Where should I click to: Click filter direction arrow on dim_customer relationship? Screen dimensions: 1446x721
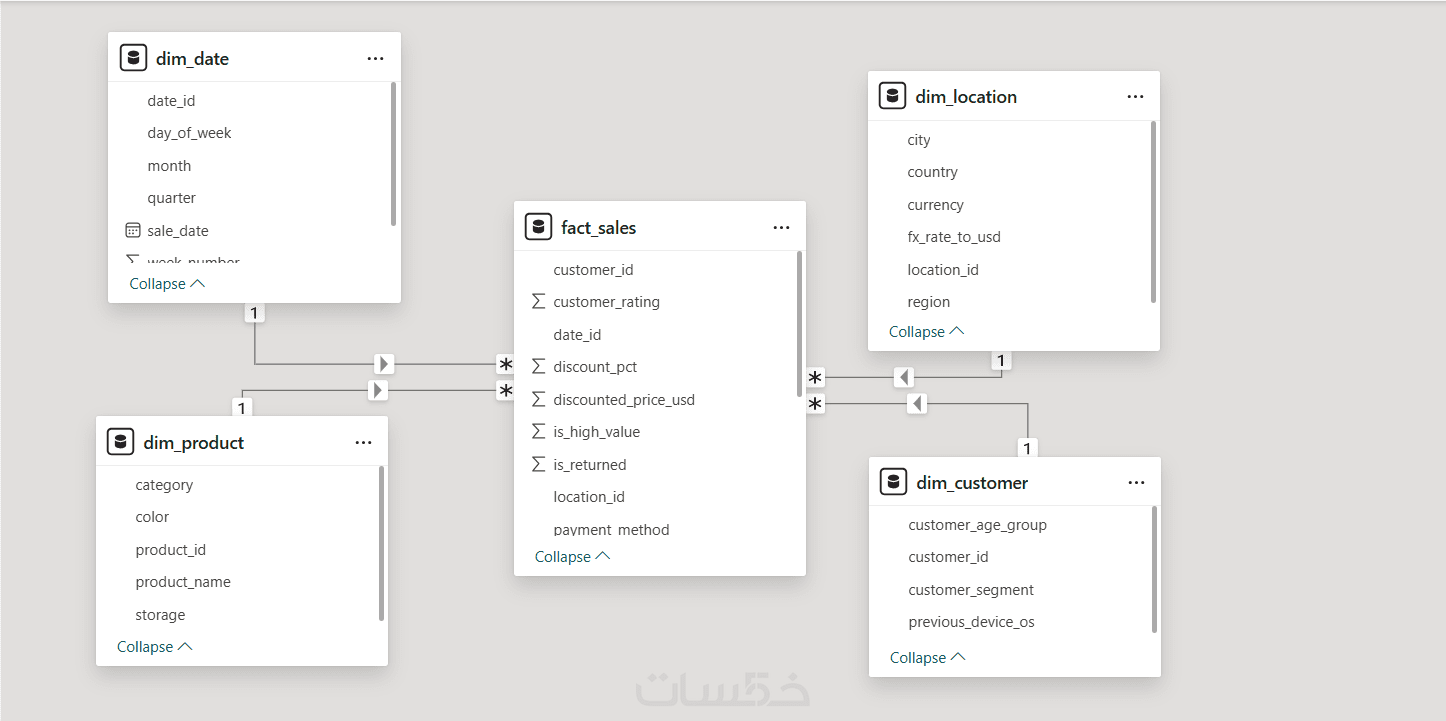[x=917, y=403]
